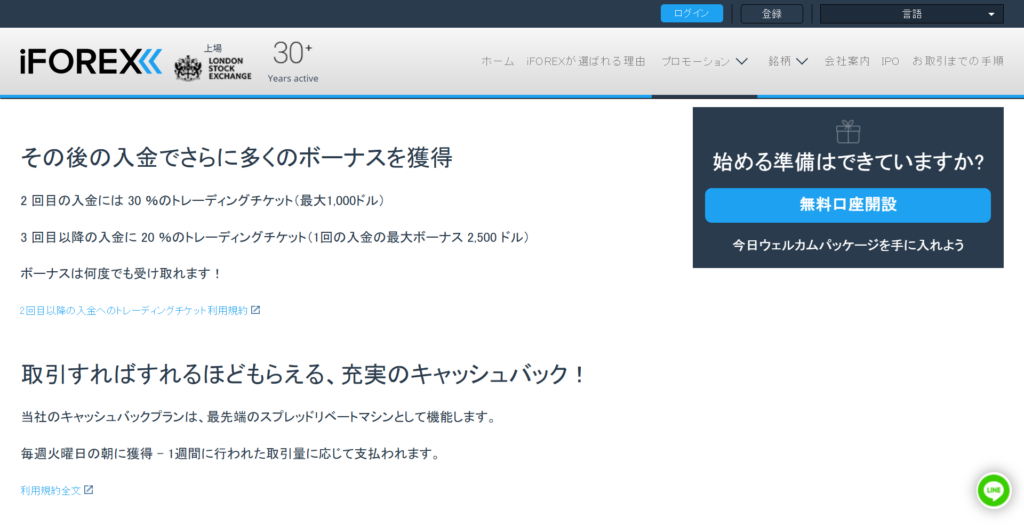
Task: Click the 無料口座開設 button
Action: [848, 205]
